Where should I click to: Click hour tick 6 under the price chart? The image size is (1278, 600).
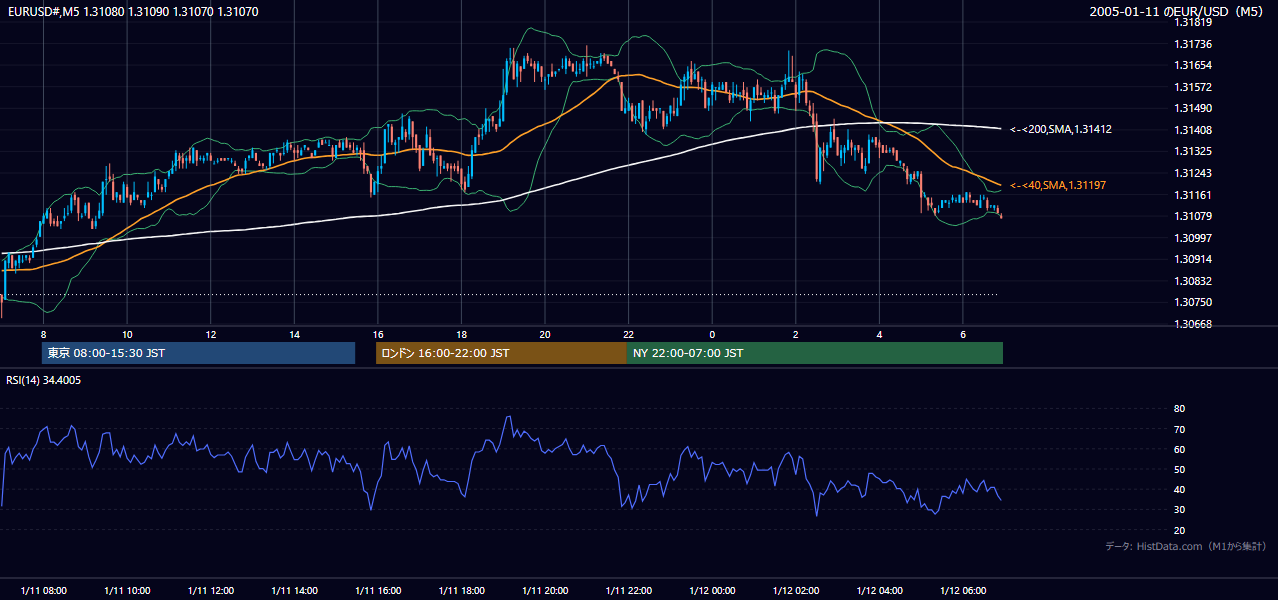(962, 334)
